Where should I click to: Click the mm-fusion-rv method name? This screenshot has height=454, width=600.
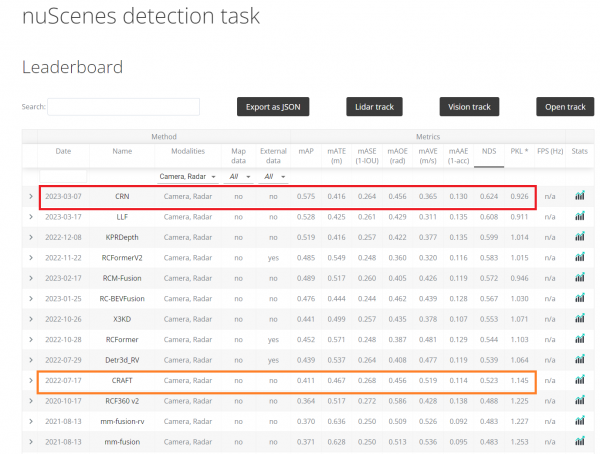122,421
